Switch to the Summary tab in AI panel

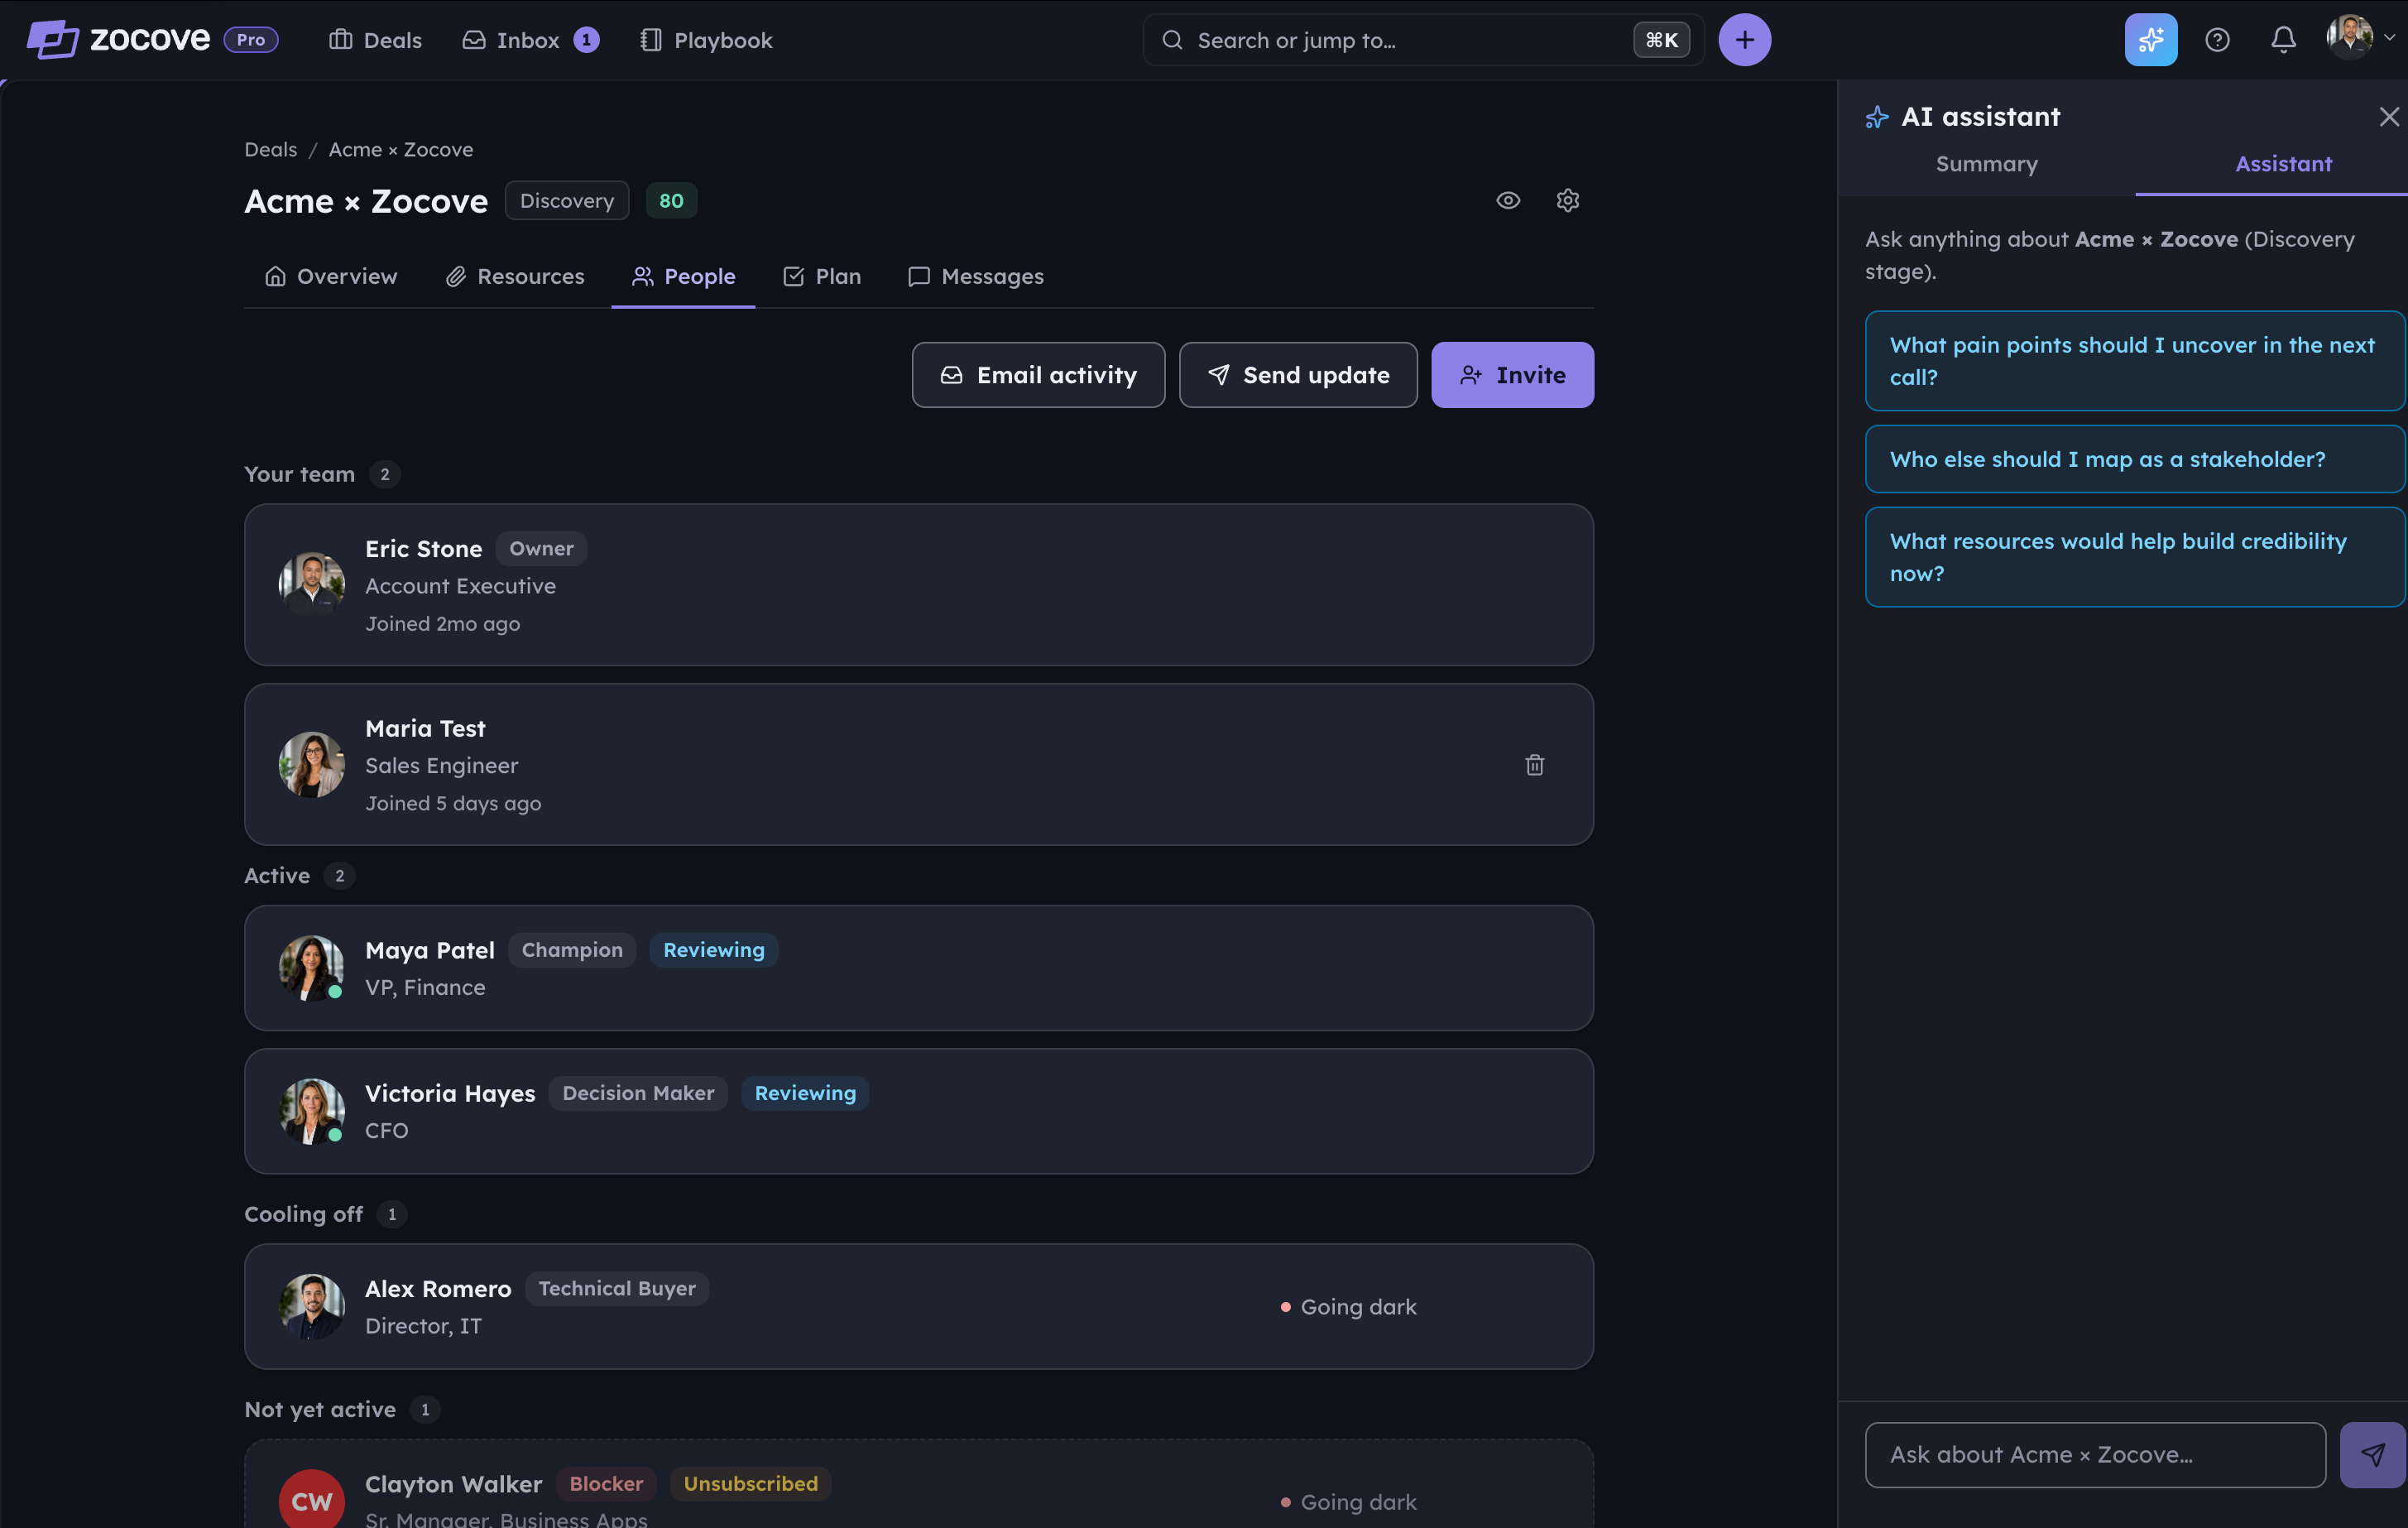click(x=1987, y=164)
